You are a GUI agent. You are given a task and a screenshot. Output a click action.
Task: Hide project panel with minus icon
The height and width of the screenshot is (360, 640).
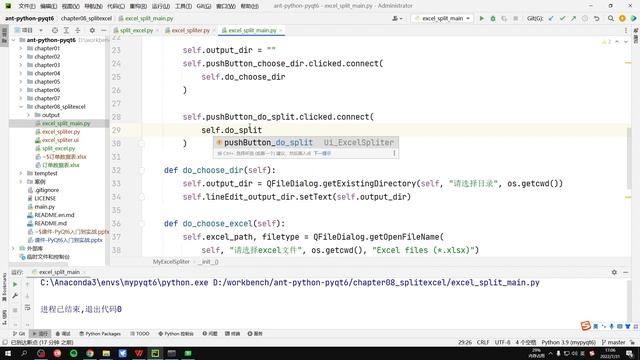point(103,30)
